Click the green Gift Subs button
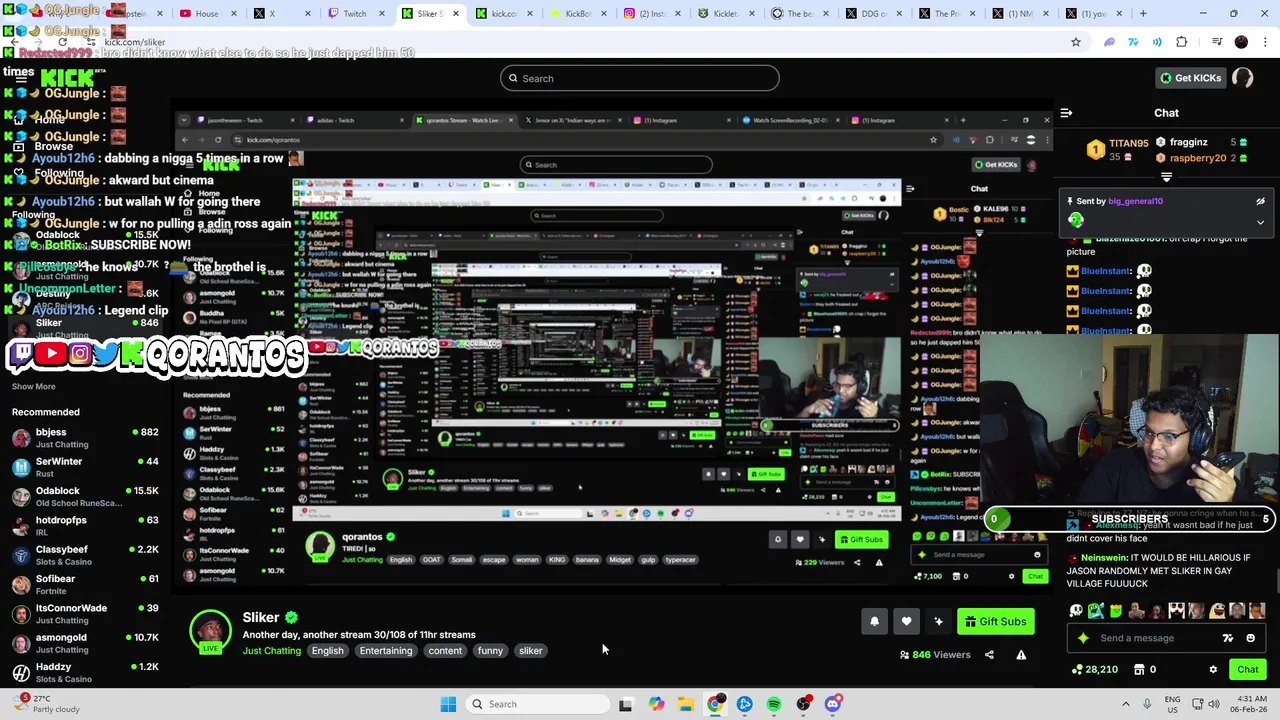The height and width of the screenshot is (720, 1280). coord(995,622)
